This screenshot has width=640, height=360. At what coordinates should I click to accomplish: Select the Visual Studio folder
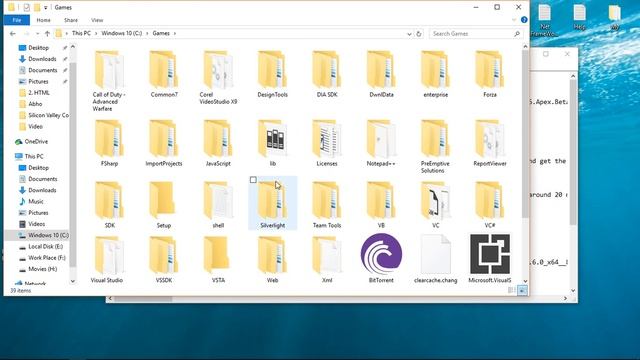[109, 259]
